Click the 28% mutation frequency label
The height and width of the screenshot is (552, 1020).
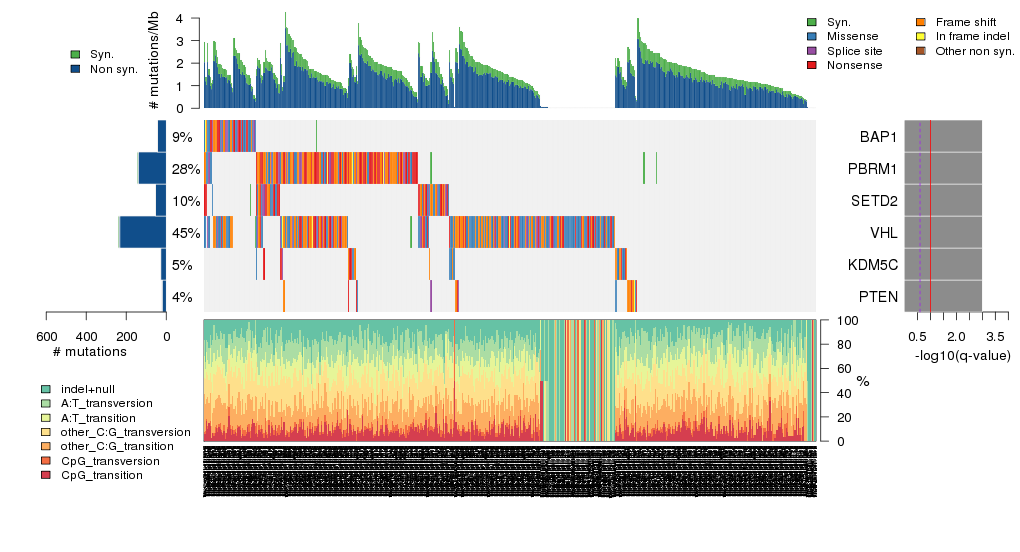[186, 169]
